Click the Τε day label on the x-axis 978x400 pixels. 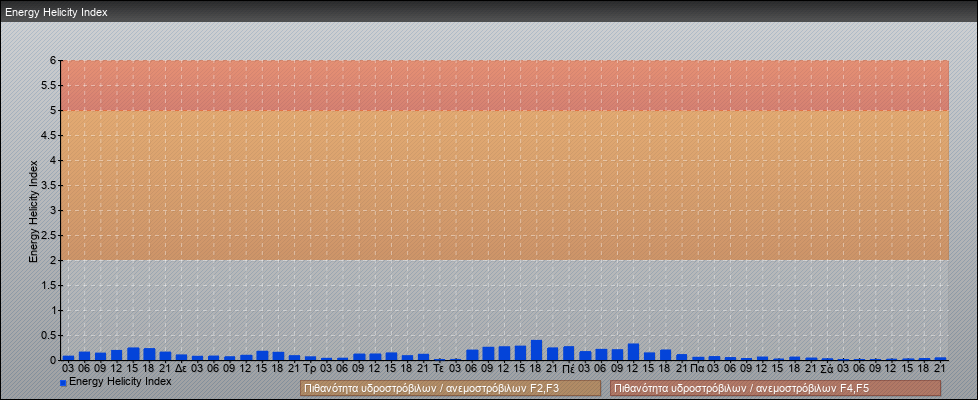click(439, 369)
